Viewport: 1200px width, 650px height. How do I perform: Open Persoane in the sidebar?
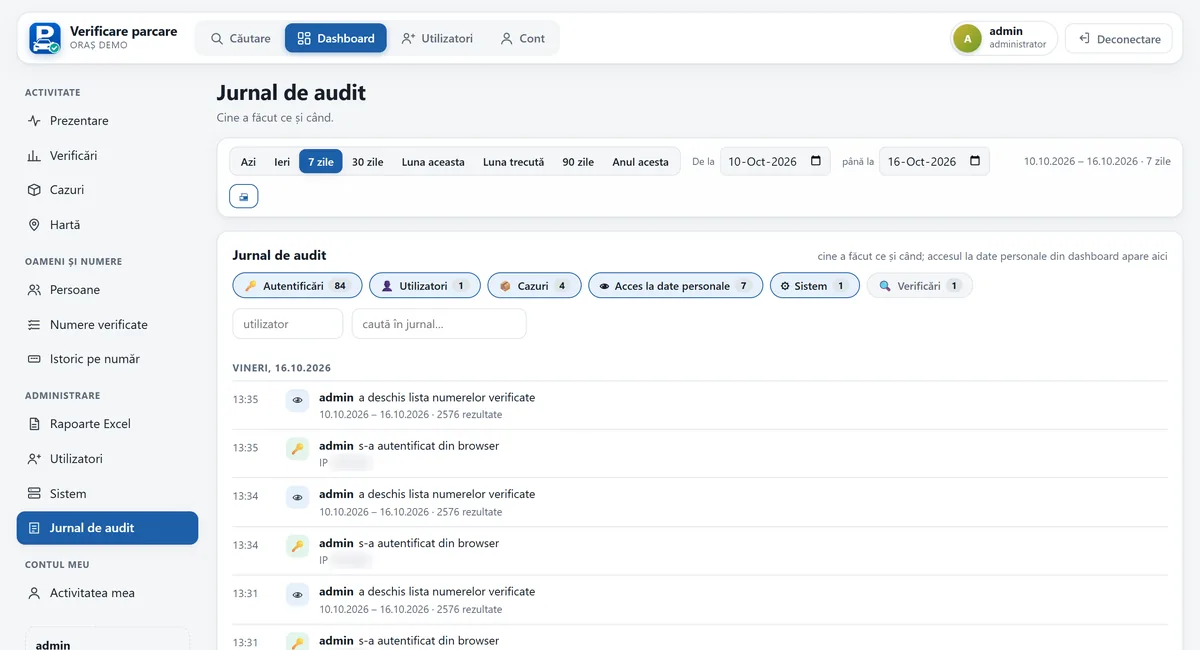point(107,290)
